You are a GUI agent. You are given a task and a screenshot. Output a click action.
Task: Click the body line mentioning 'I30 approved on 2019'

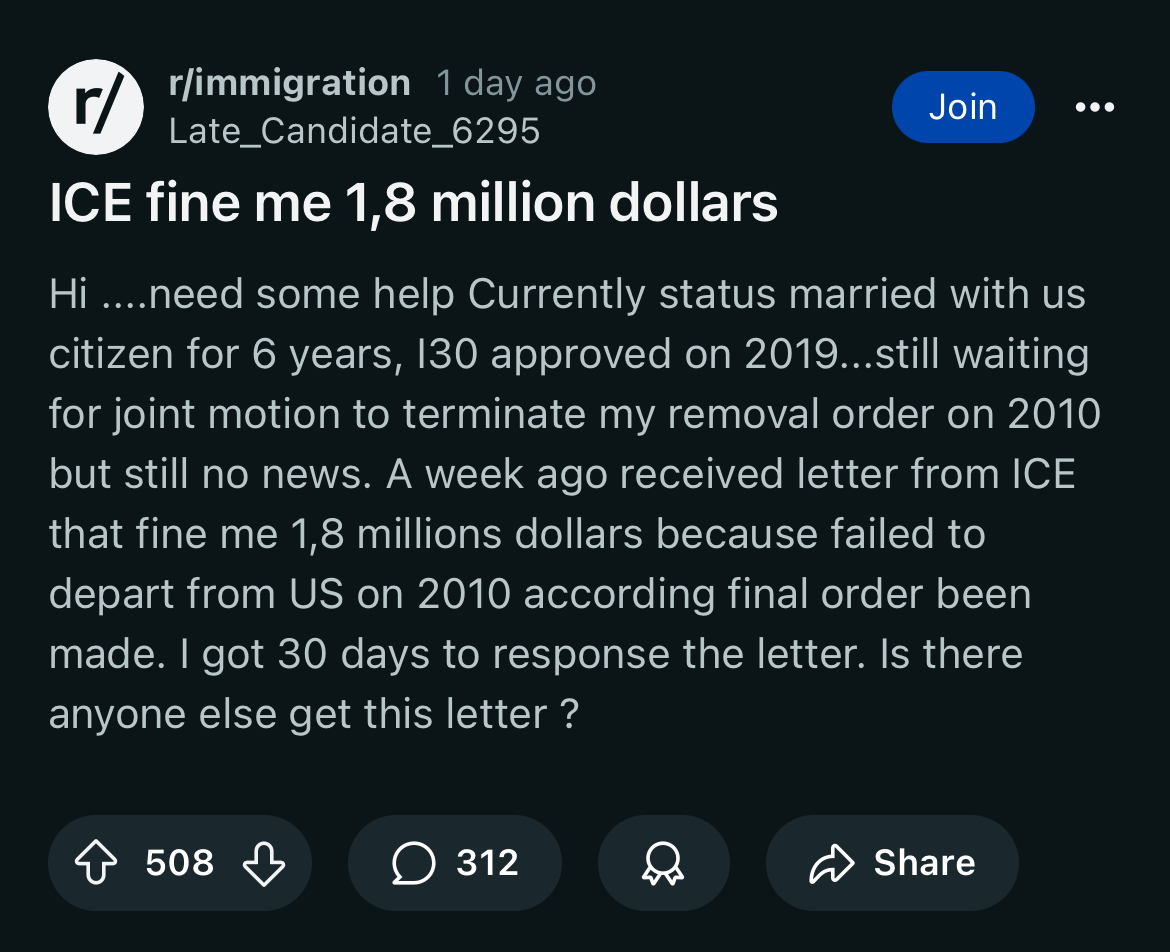tap(569, 354)
